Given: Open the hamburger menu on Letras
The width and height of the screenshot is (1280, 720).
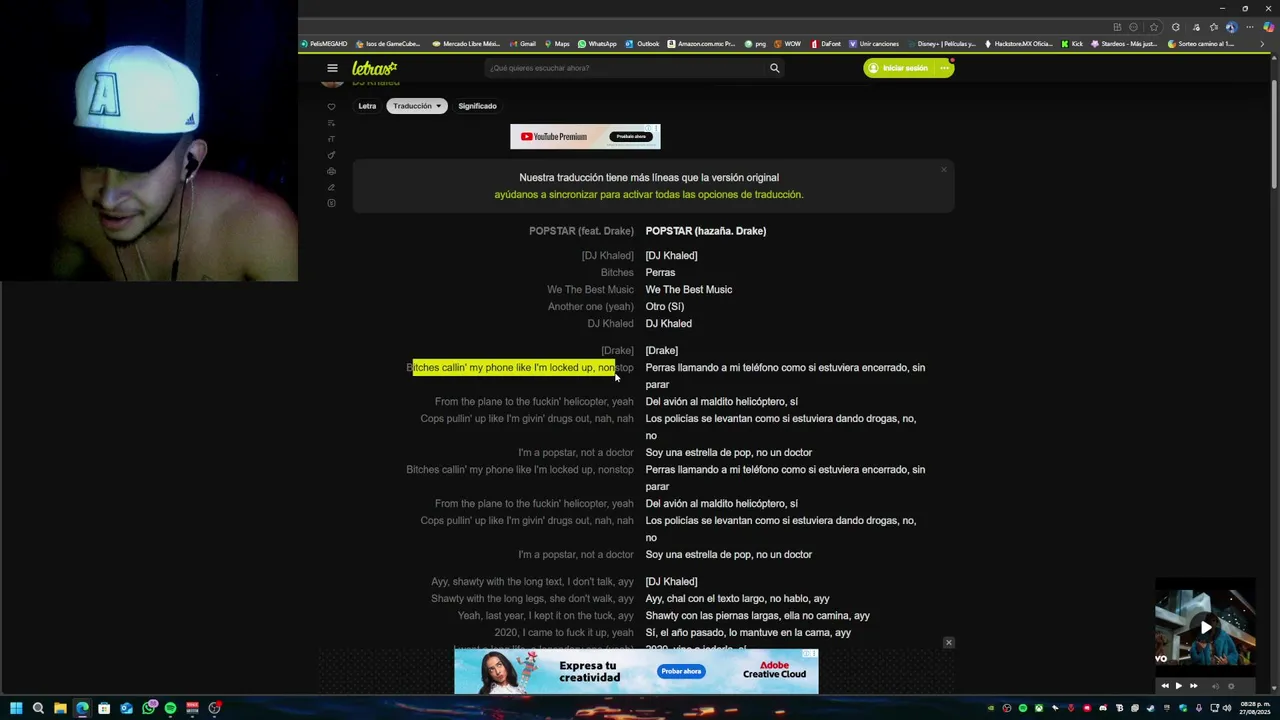Looking at the screenshot, I should click(x=332, y=68).
